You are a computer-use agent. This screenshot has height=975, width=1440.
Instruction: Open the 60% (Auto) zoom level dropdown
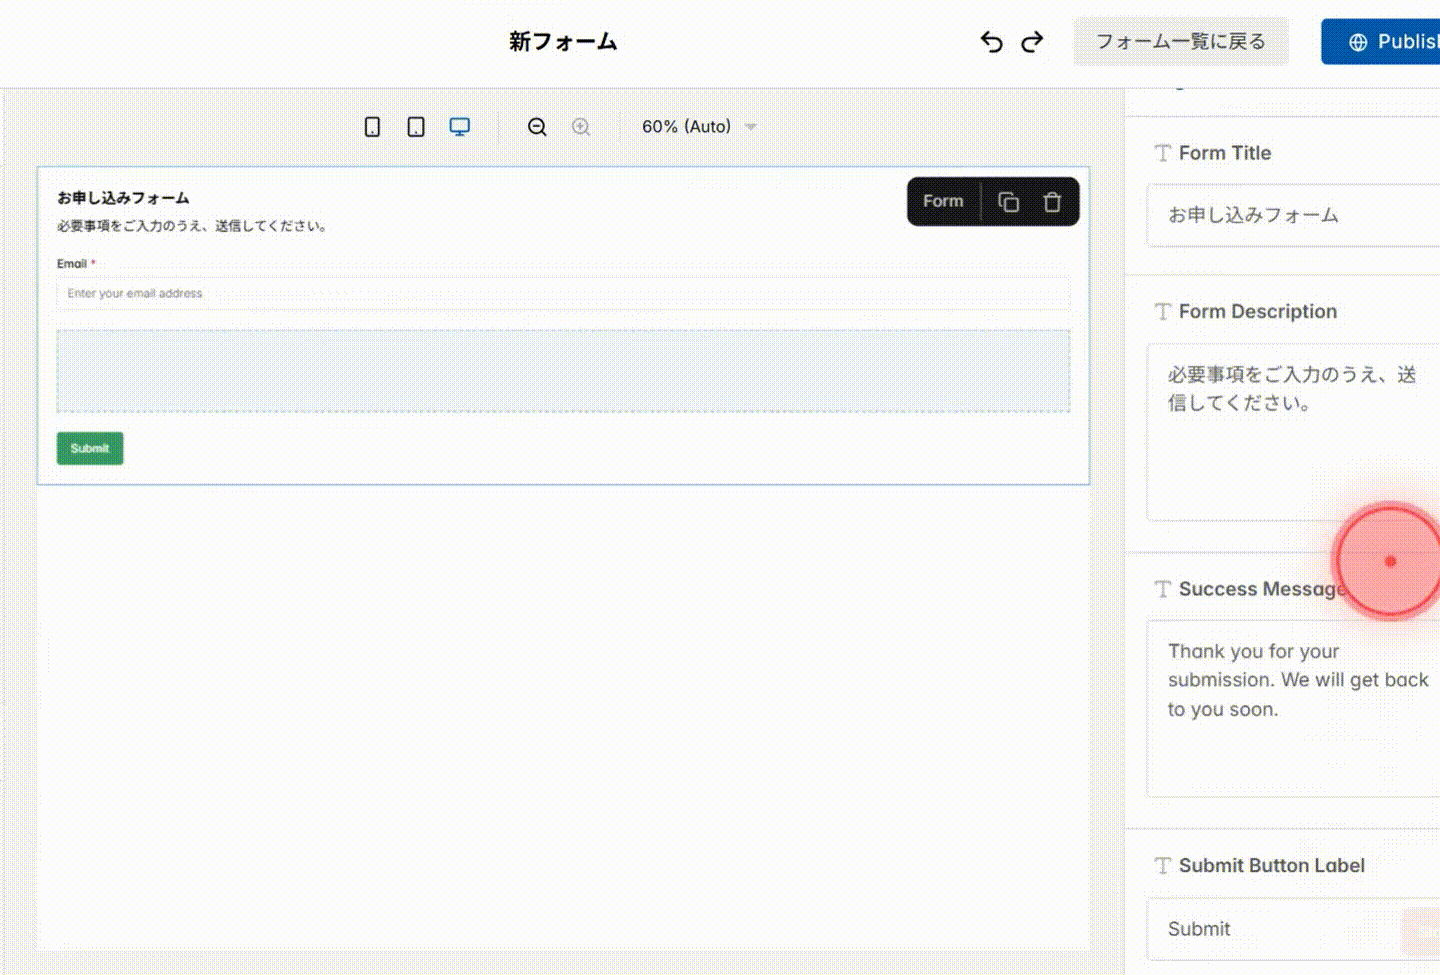pos(697,126)
